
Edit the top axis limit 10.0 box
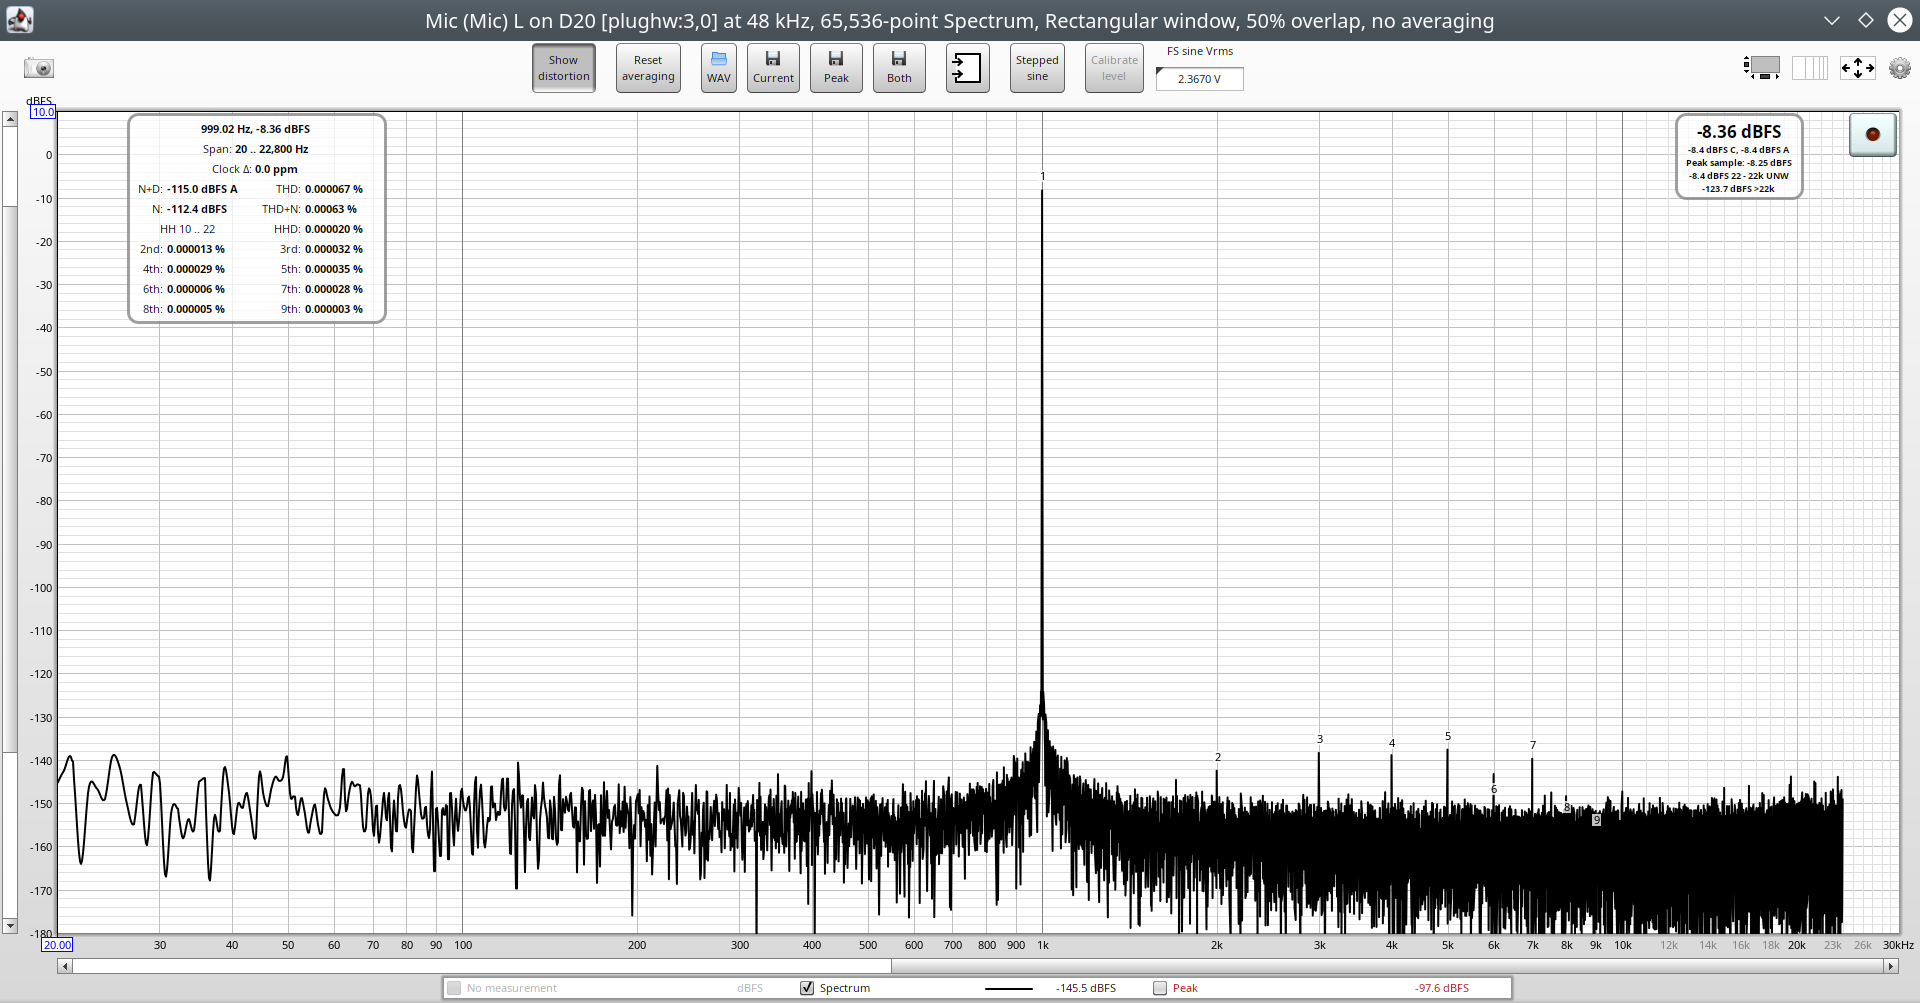point(43,112)
